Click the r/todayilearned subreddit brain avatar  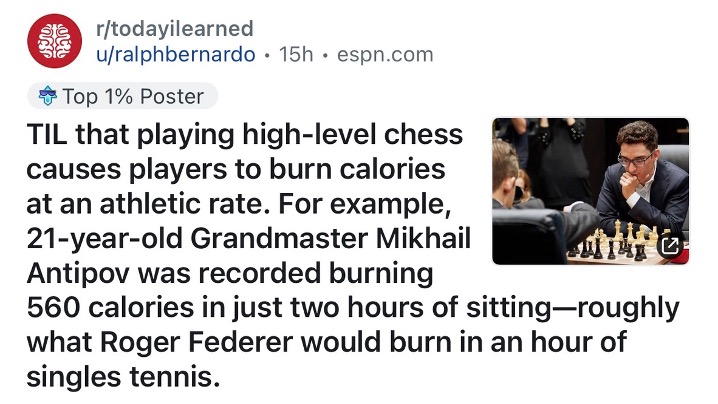click(55, 41)
